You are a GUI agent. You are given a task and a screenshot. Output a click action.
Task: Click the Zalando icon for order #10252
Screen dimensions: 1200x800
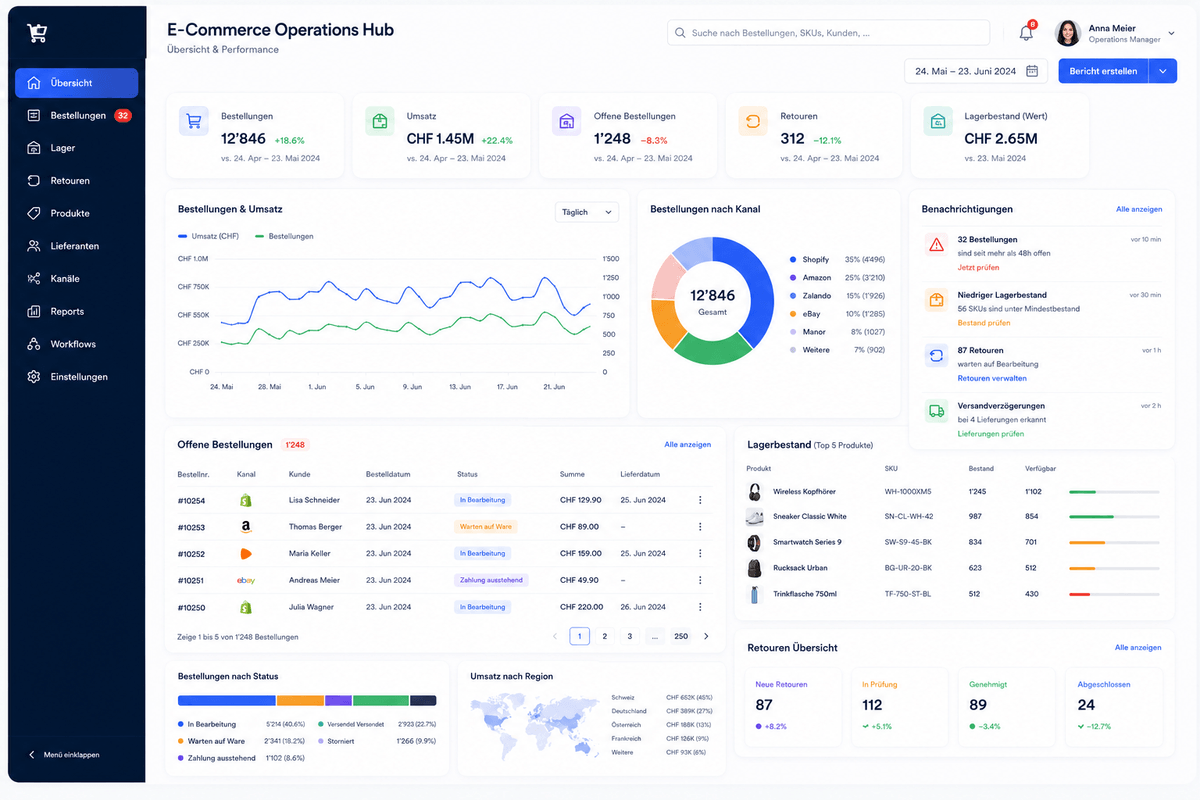click(x=245, y=553)
